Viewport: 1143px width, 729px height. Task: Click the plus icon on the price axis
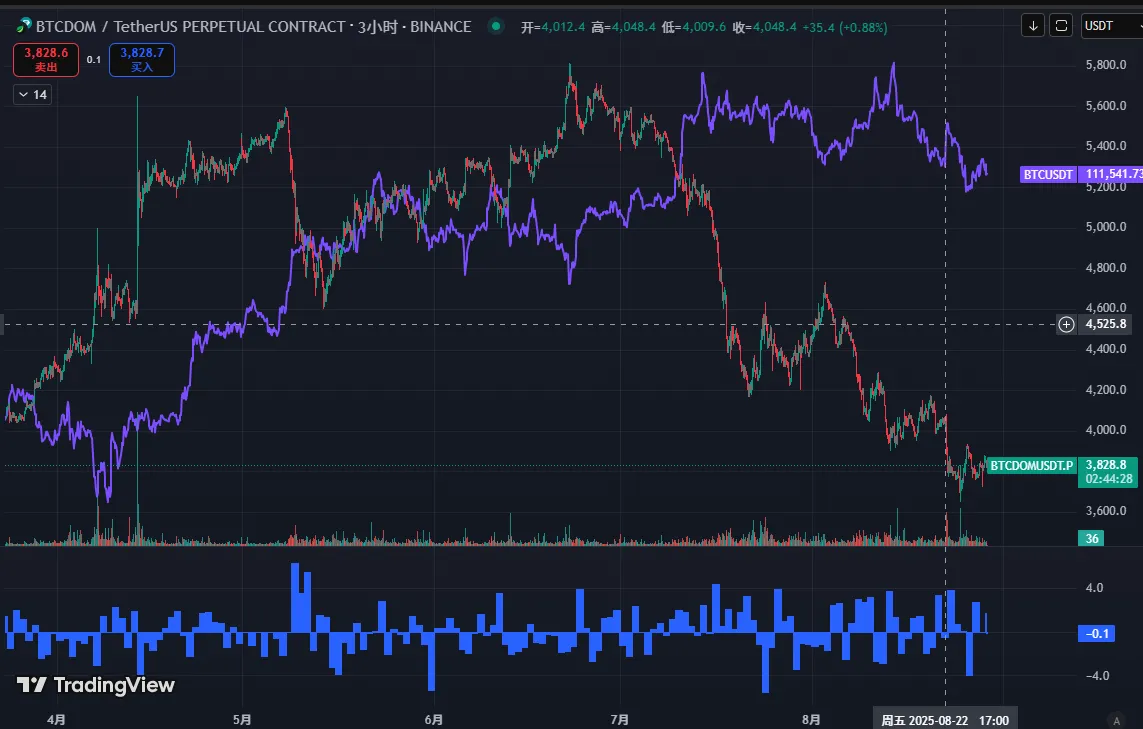click(1066, 324)
